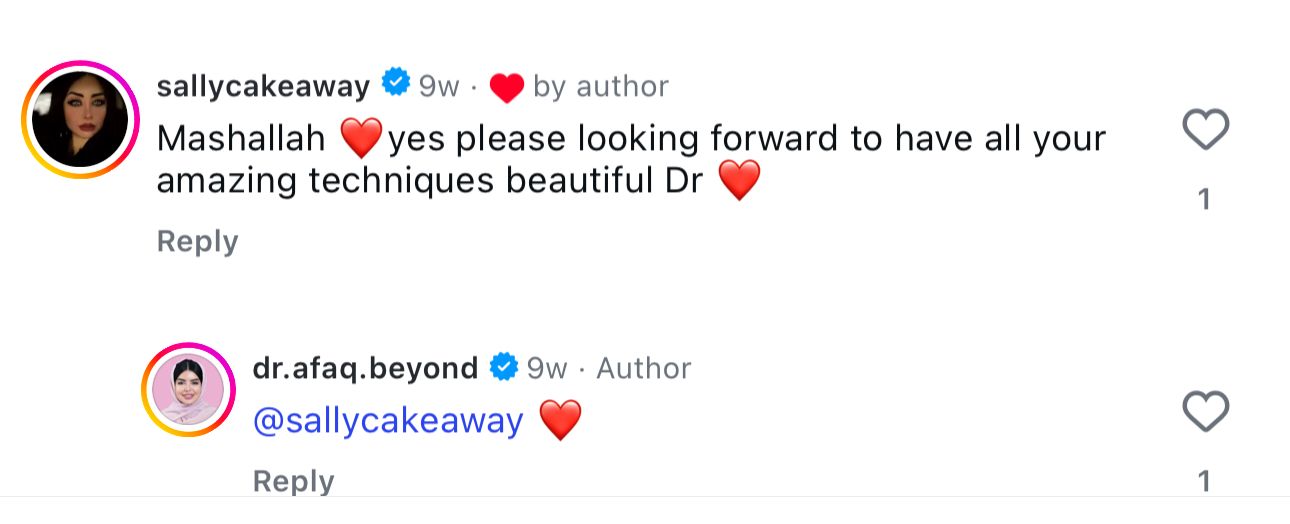Open the dr.afaq.beyond username link

pyautogui.click(x=365, y=368)
